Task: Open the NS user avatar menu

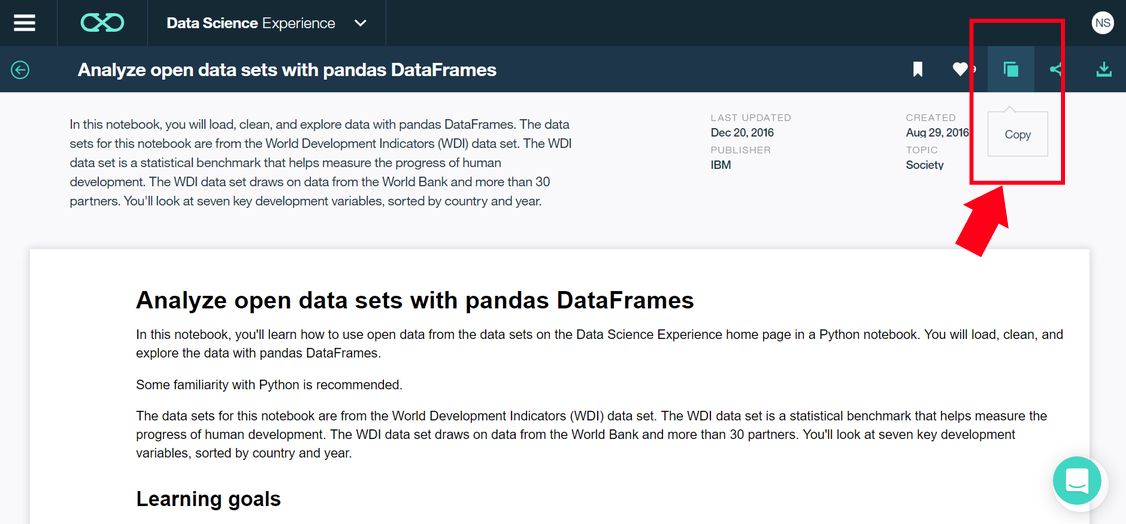Action: (x=1102, y=23)
